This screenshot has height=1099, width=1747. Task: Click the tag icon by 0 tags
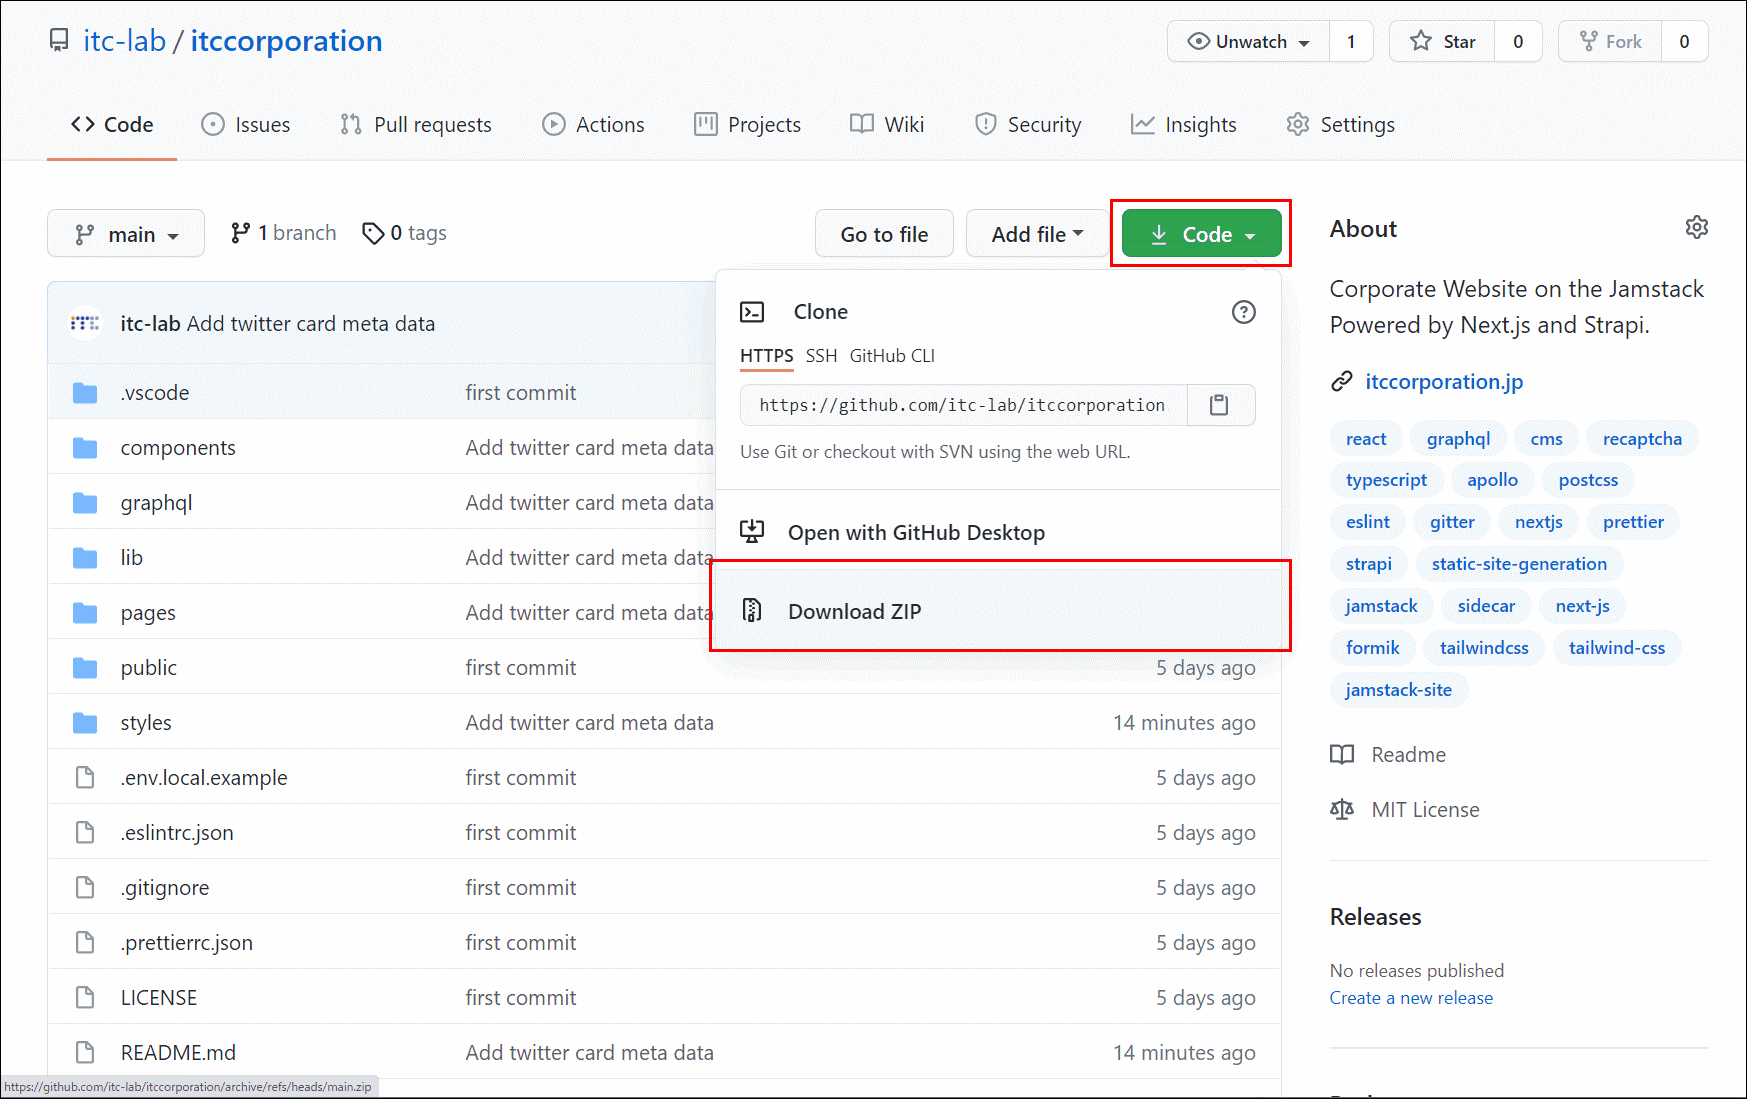coord(373,233)
